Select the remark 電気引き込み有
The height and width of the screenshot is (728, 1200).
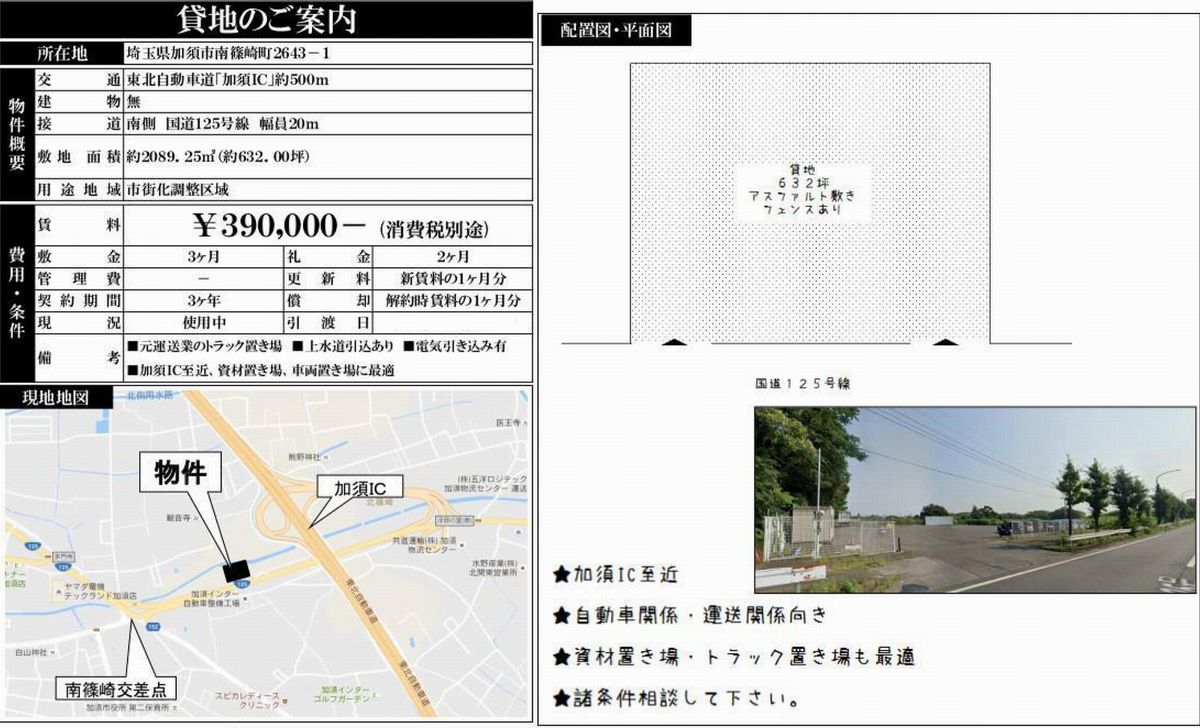point(456,347)
